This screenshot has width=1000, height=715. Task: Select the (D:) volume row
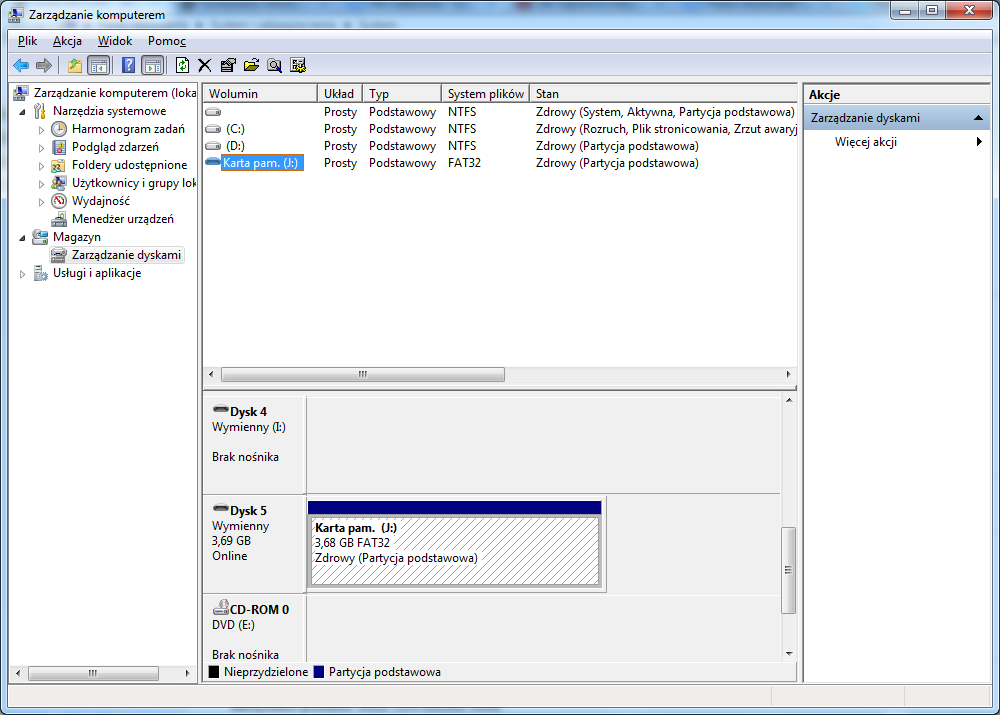500,146
